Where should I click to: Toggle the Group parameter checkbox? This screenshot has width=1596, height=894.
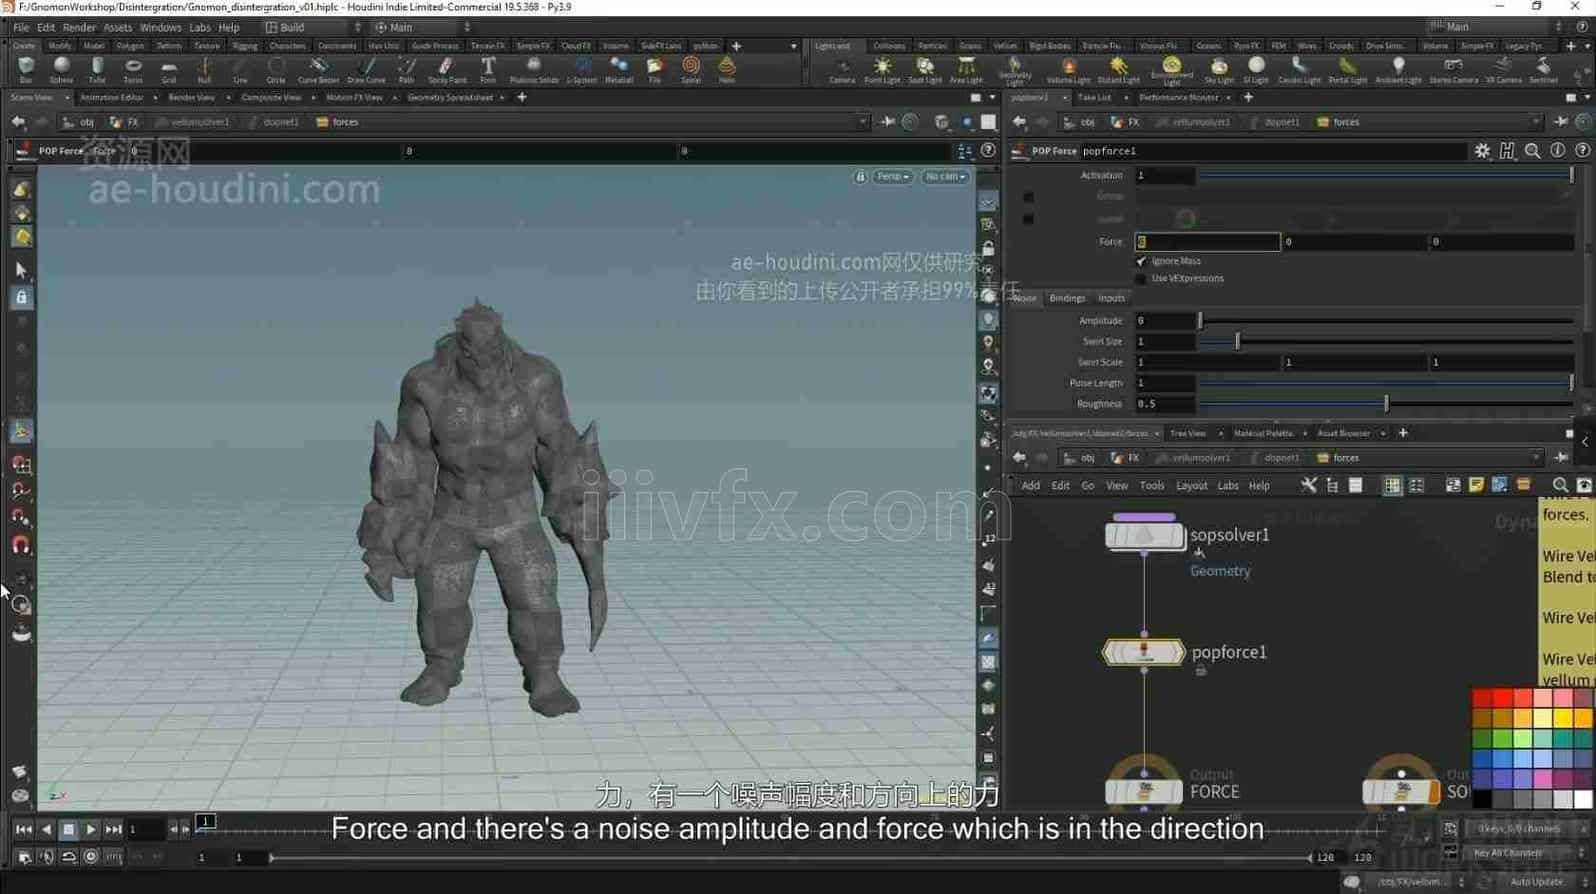pos(1028,197)
